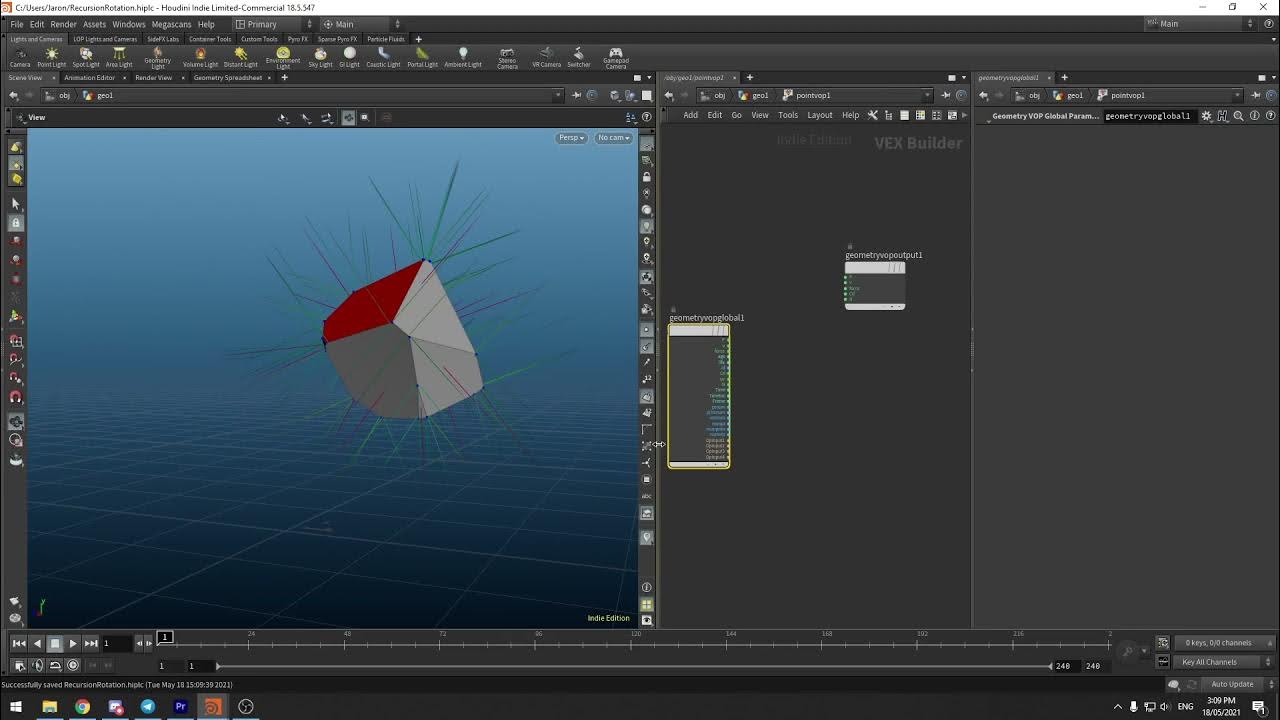This screenshot has width=1280, height=720.
Task: Add a Stereo Camera
Action: [x=507, y=58]
